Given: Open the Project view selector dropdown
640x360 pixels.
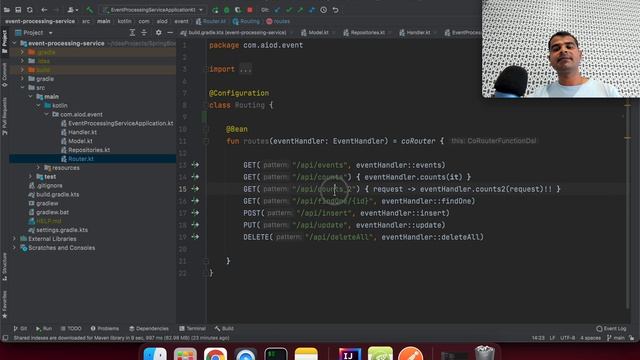Looking at the screenshot, I should (34, 33).
